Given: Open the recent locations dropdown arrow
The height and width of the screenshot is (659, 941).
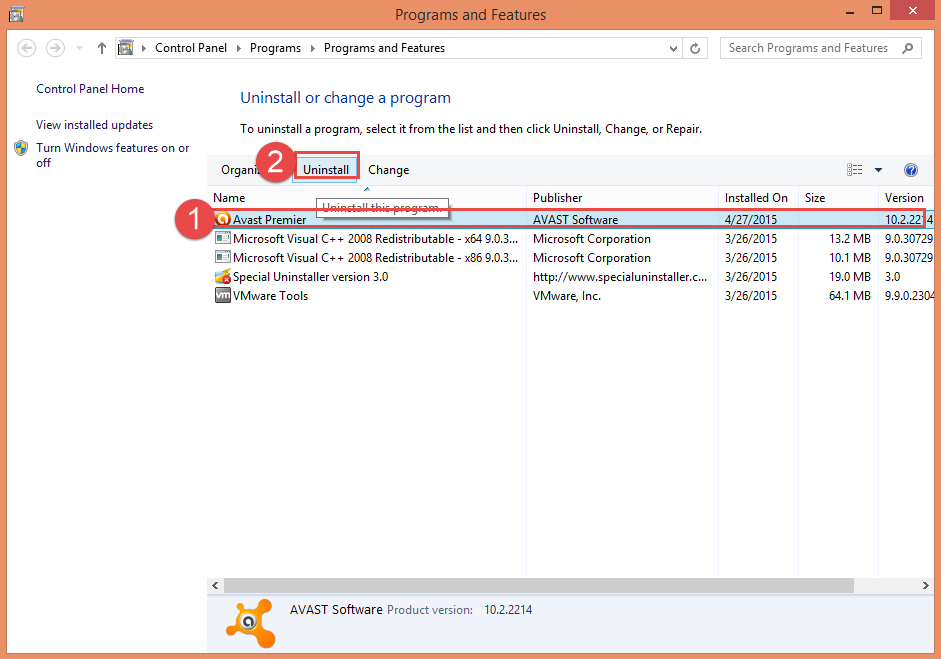Looking at the screenshot, I should (x=79, y=48).
